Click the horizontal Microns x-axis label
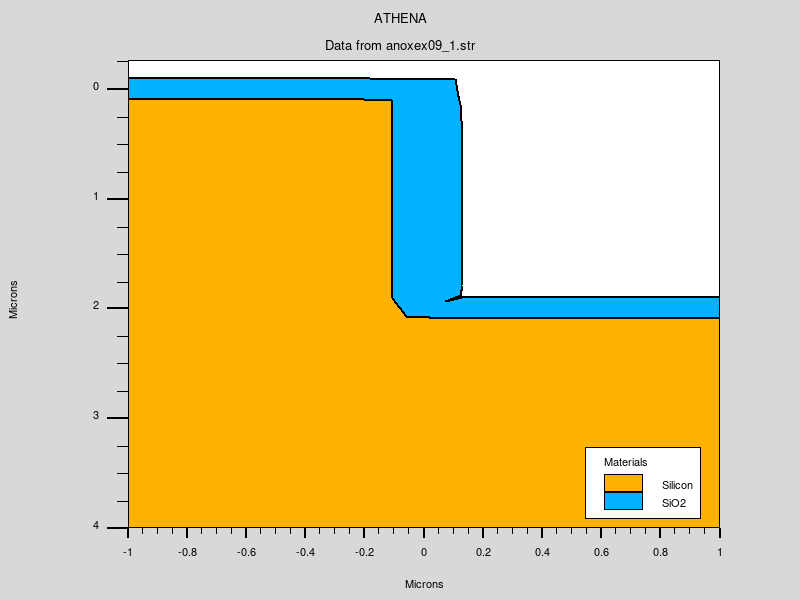Viewport: 800px width, 600px height. 423,584
